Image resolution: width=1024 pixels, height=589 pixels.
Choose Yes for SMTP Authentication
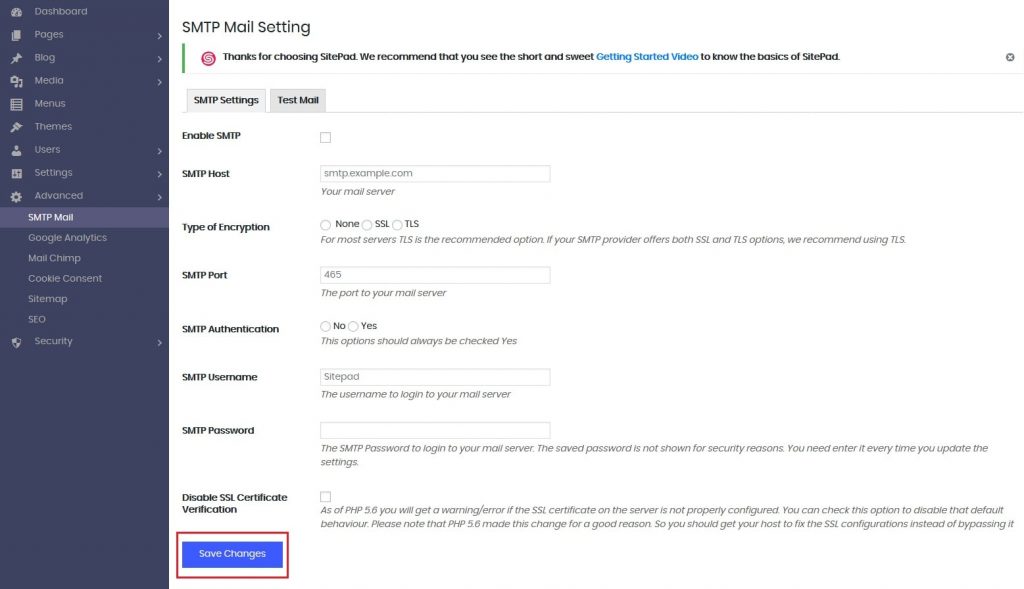pos(353,327)
